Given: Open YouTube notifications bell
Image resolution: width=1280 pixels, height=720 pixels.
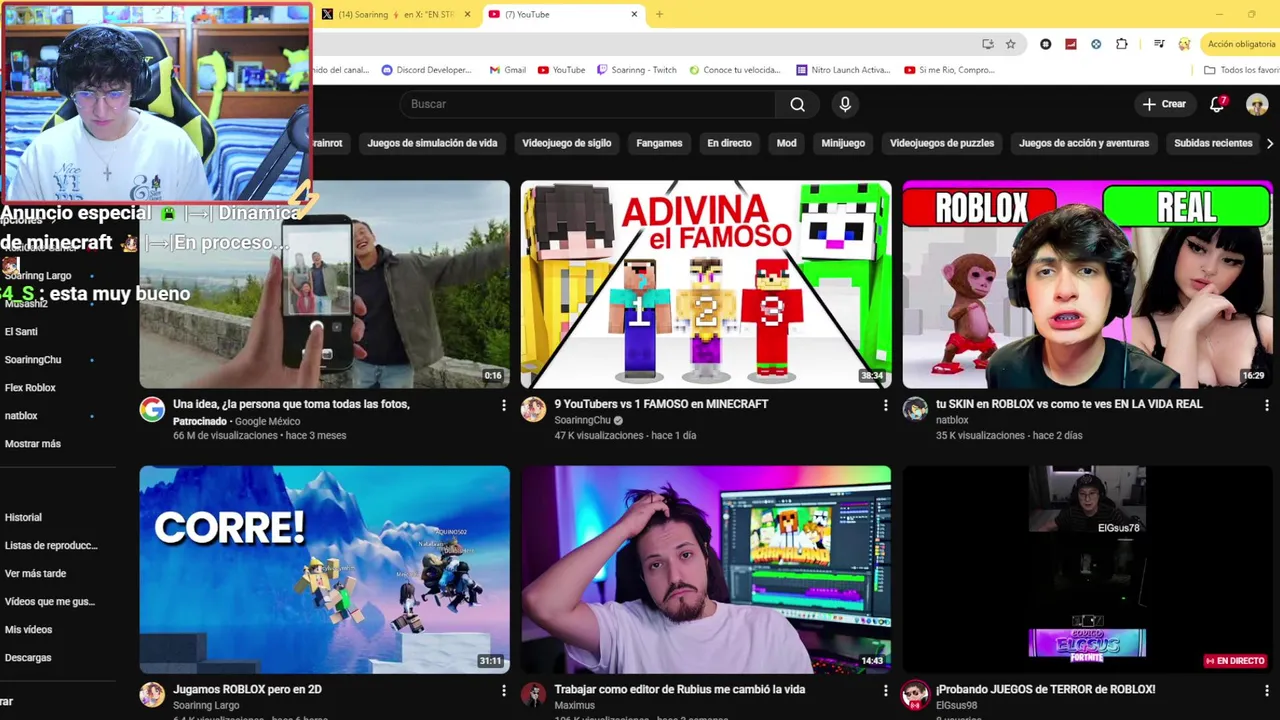Looking at the screenshot, I should (x=1217, y=104).
